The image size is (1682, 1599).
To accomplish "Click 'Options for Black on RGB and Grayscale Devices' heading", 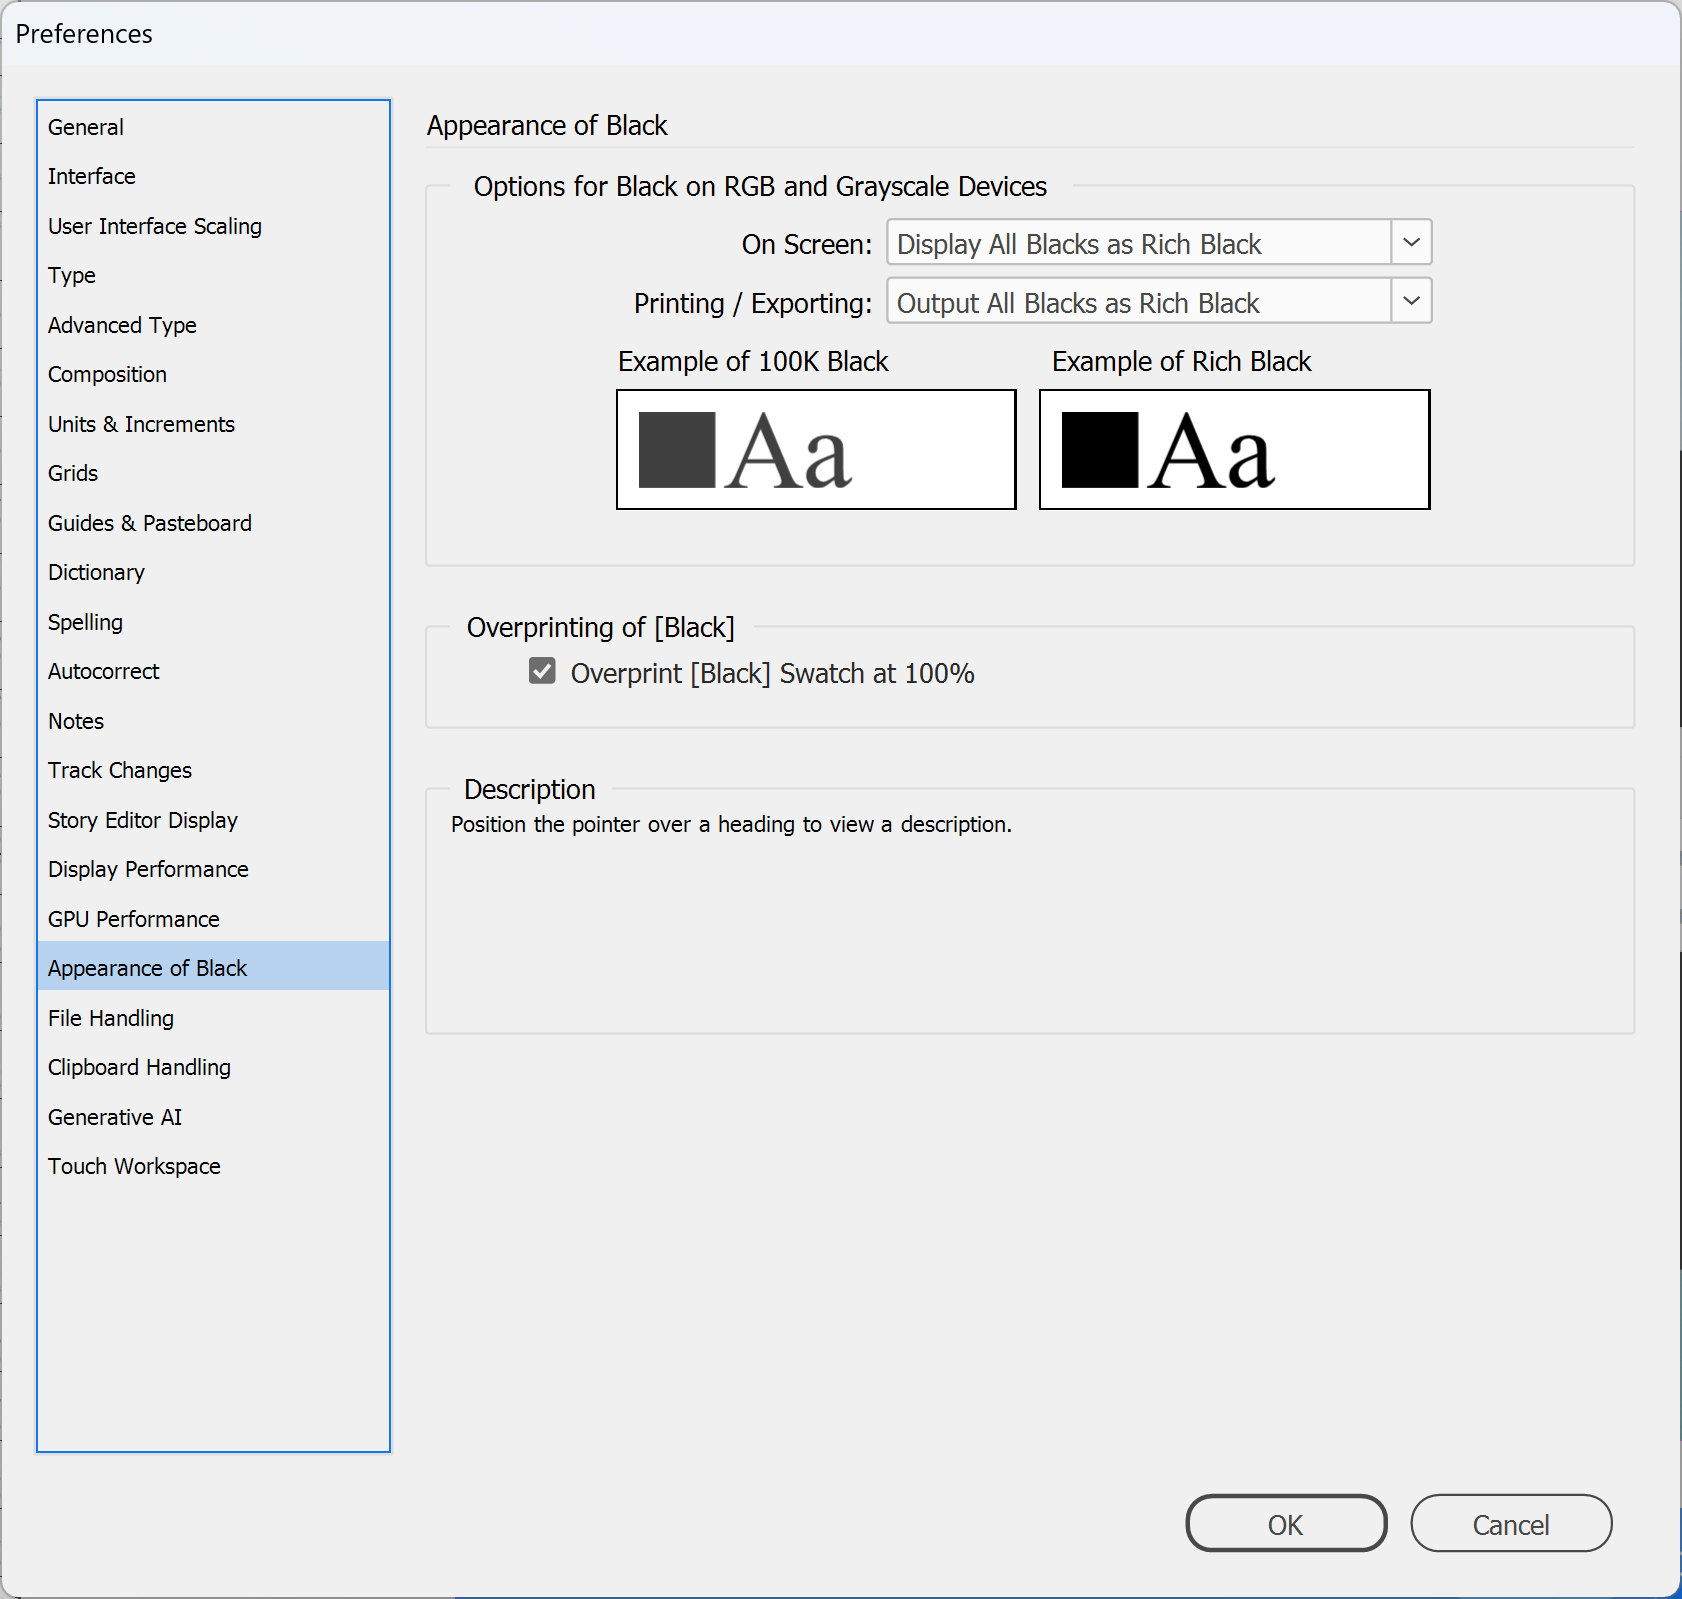I will tap(760, 187).
